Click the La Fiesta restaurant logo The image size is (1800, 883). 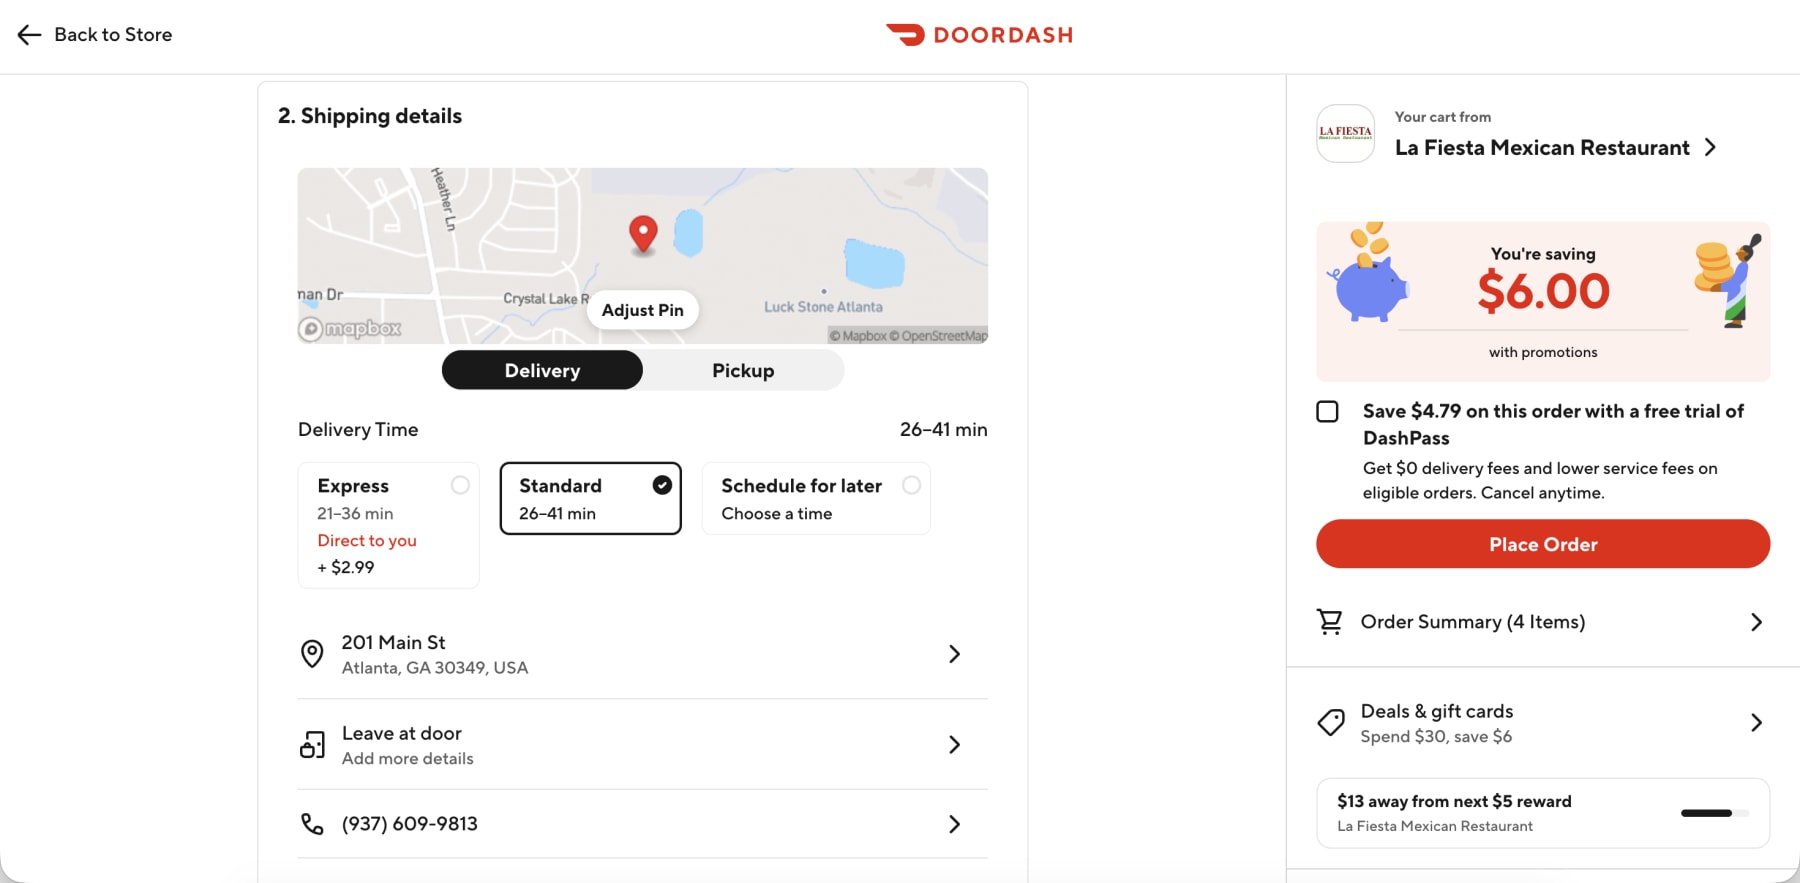click(x=1345, y=133)
